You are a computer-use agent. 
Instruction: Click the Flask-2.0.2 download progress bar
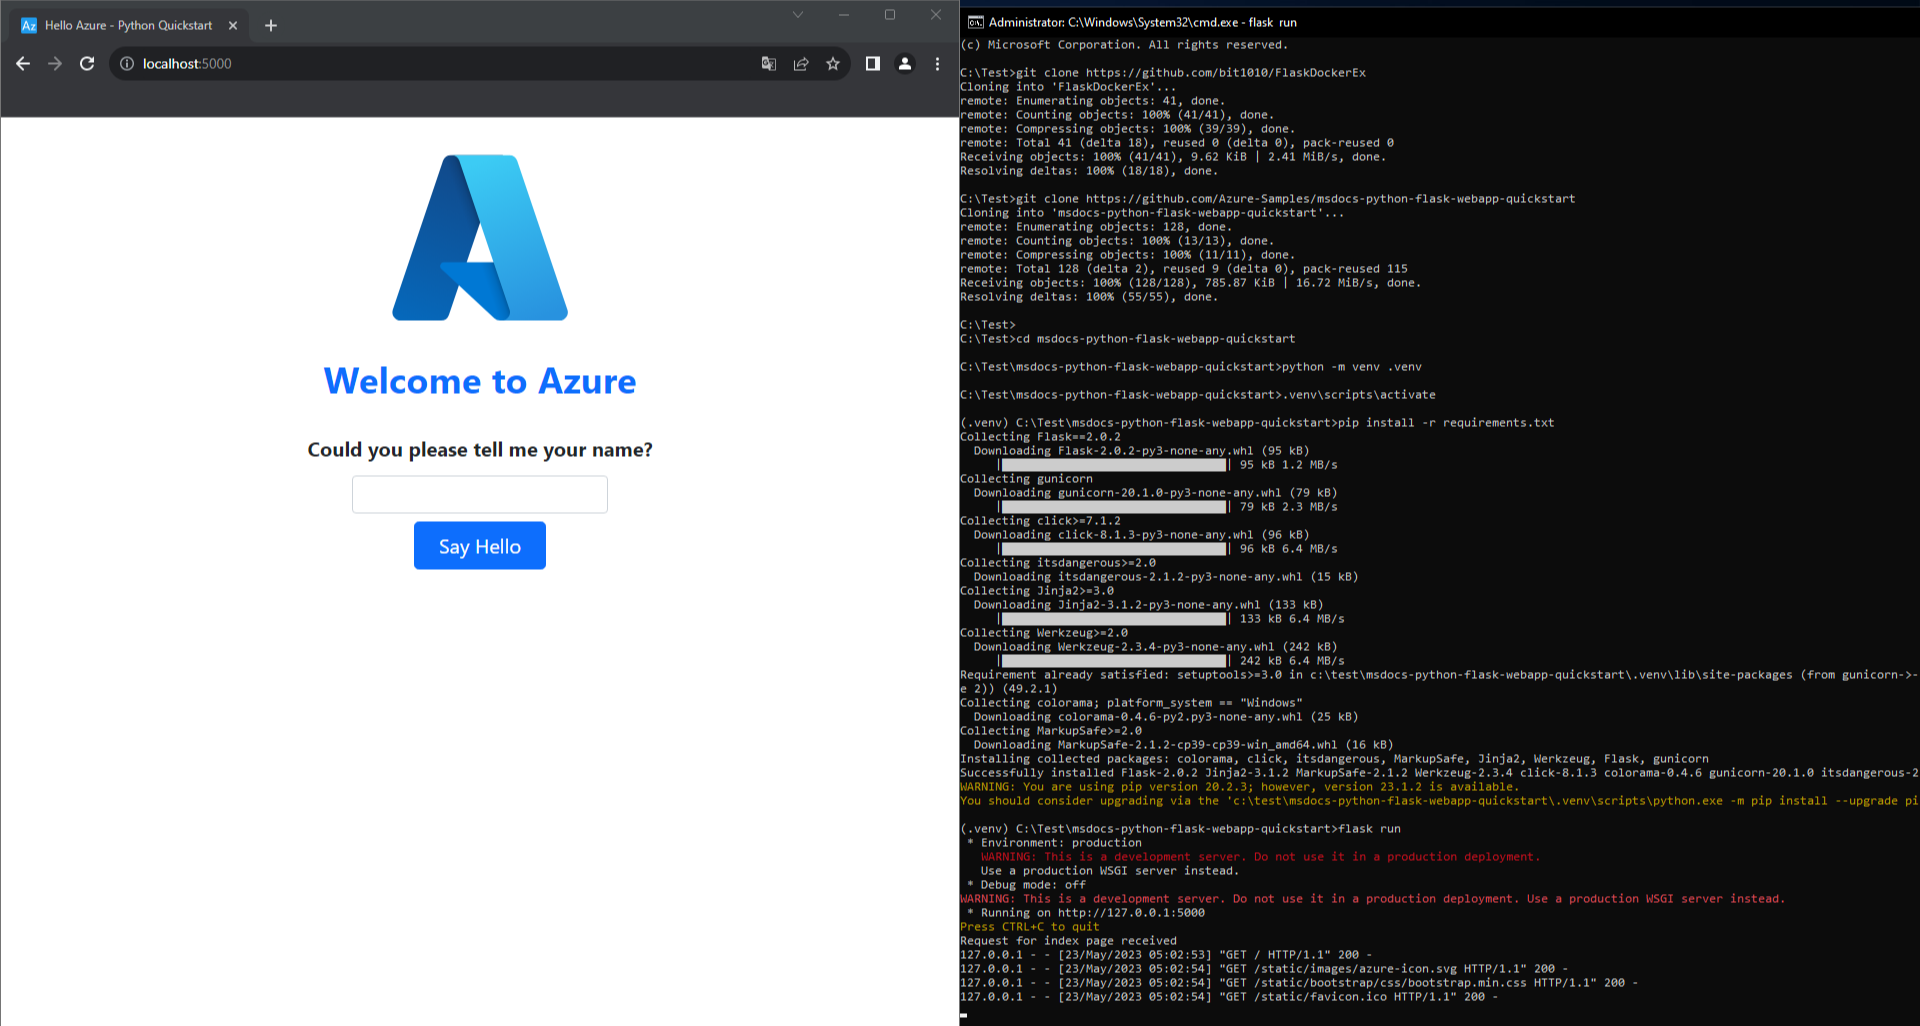(1114, 465)
